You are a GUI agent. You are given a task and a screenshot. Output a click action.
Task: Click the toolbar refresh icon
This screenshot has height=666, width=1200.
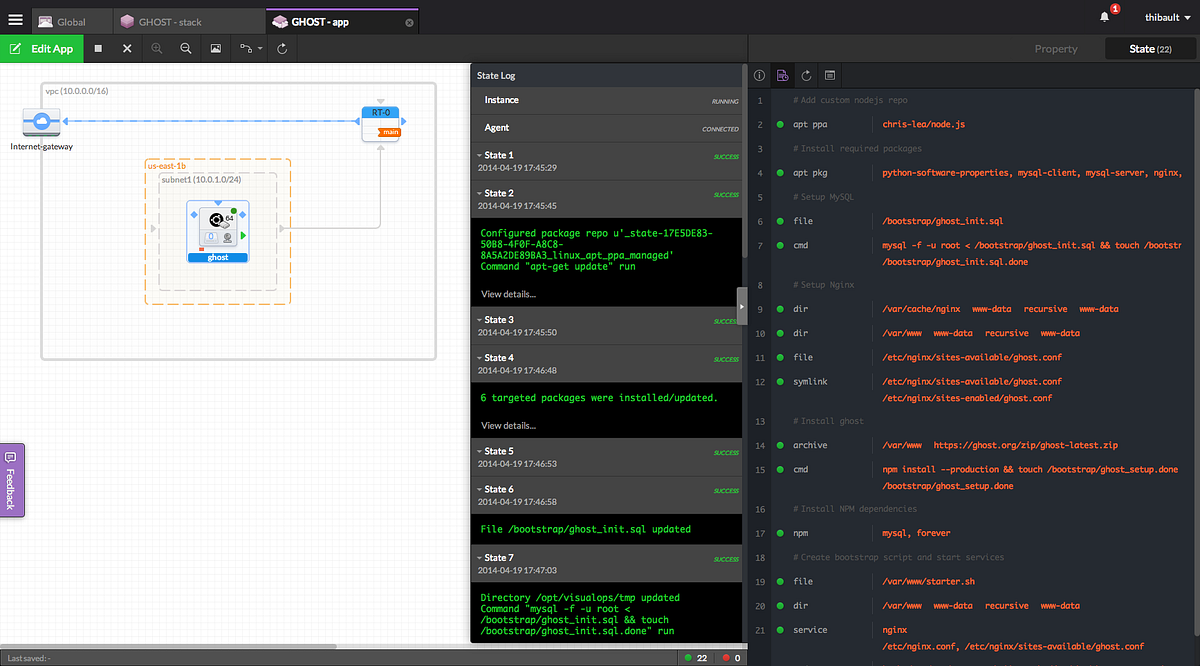tap(282, 48)
